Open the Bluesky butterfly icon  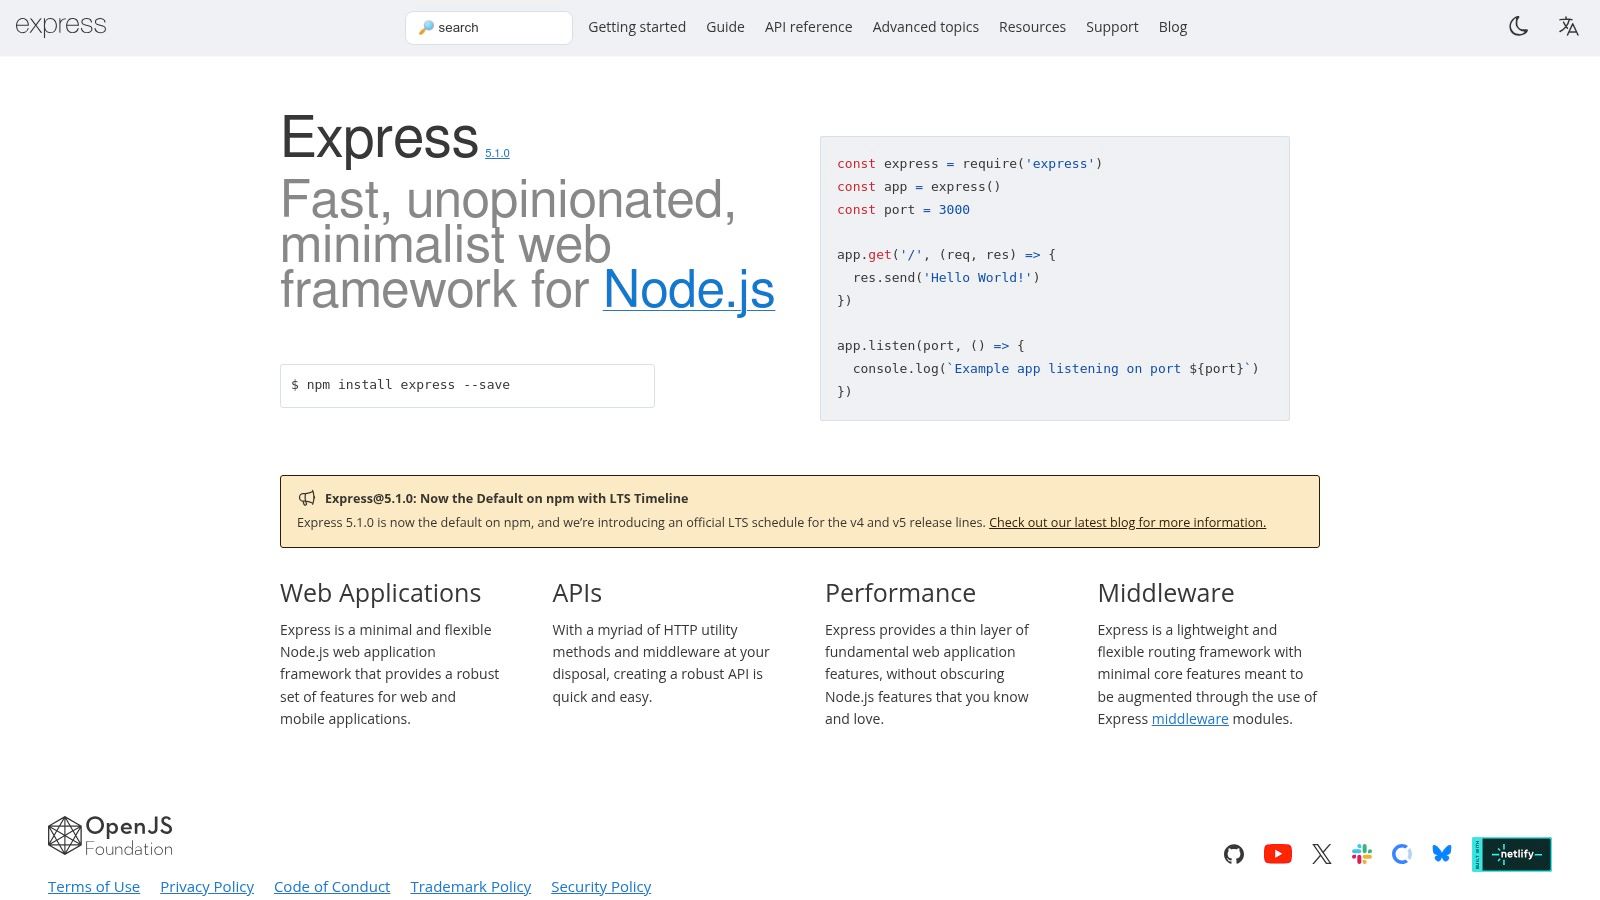point(1441,854)
